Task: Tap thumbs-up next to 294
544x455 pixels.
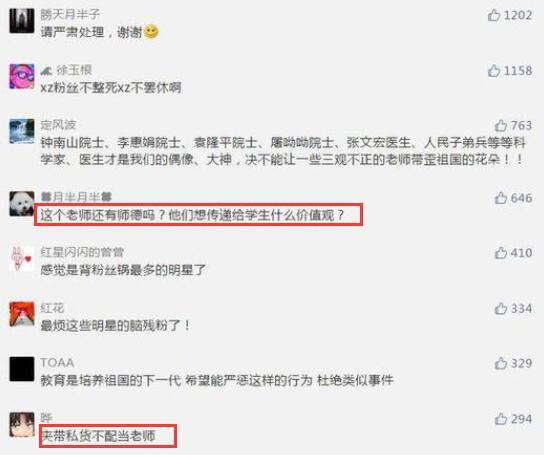Action: pyautogui.click(x=501, y=419)
